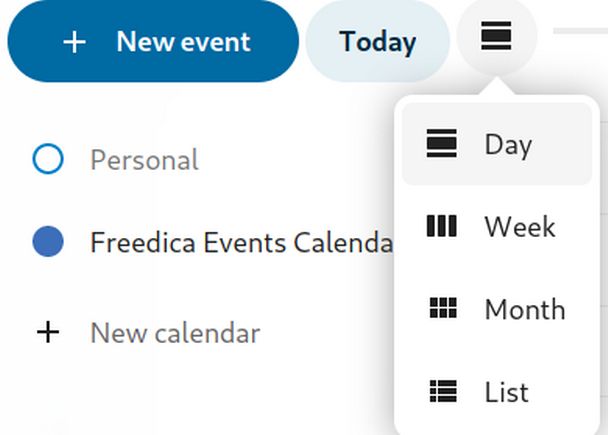Click the Week view columns icon
Screen dimensions: 608x435
pos(441,226)
